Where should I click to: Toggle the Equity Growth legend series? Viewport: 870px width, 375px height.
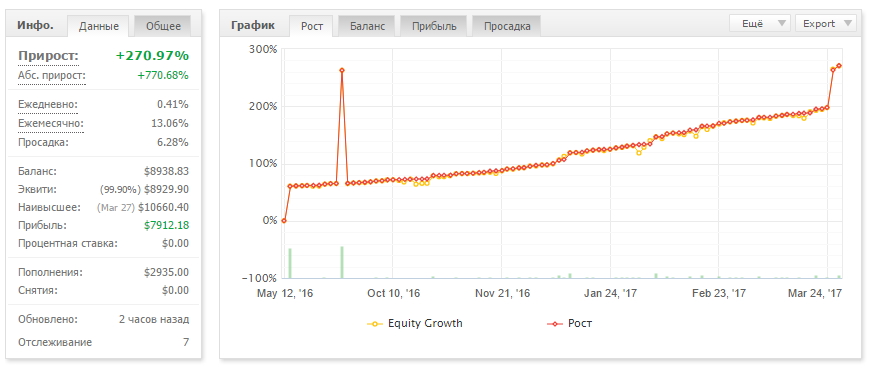[415, 323]
